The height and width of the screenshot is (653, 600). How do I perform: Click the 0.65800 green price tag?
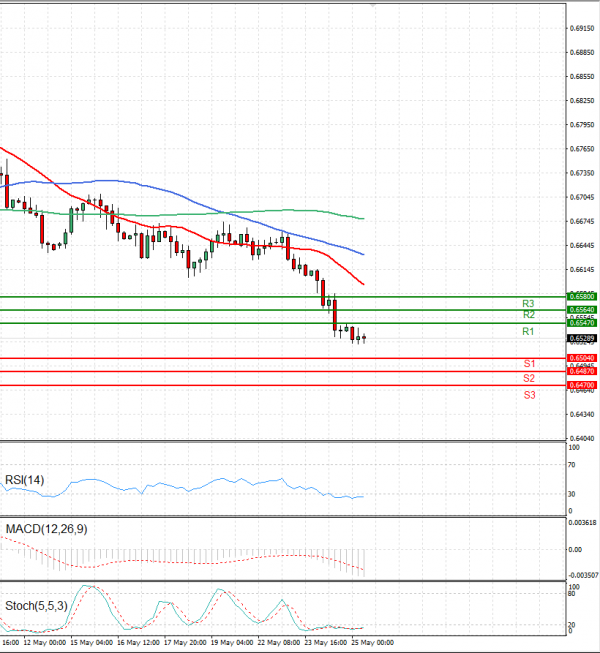pyautogui.click(x=582, y=297)
